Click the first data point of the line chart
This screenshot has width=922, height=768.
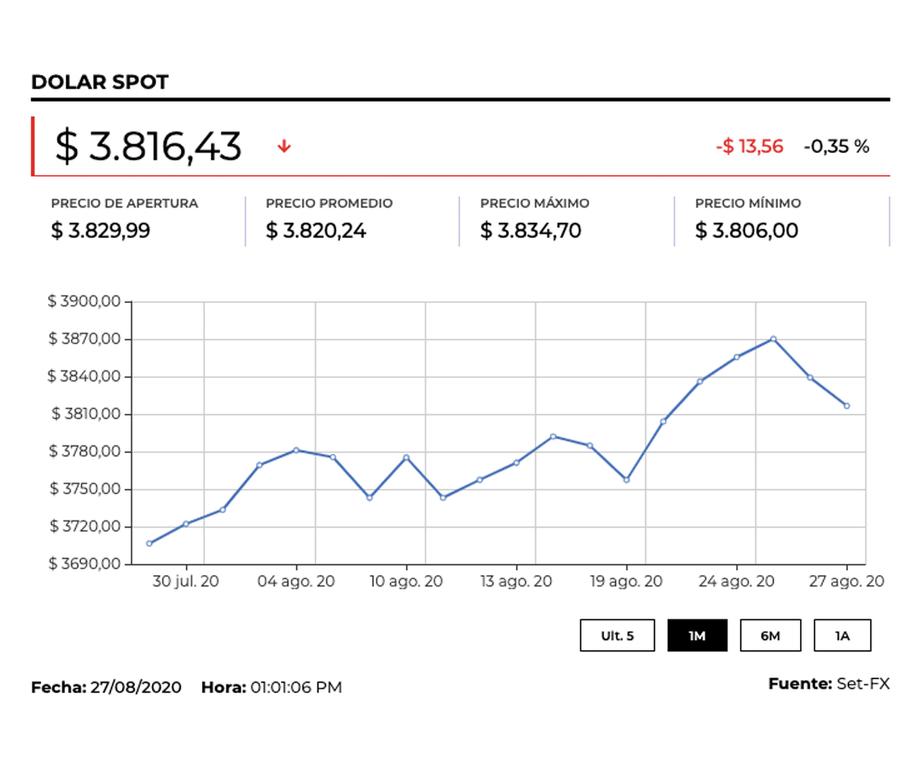point(149,543)
